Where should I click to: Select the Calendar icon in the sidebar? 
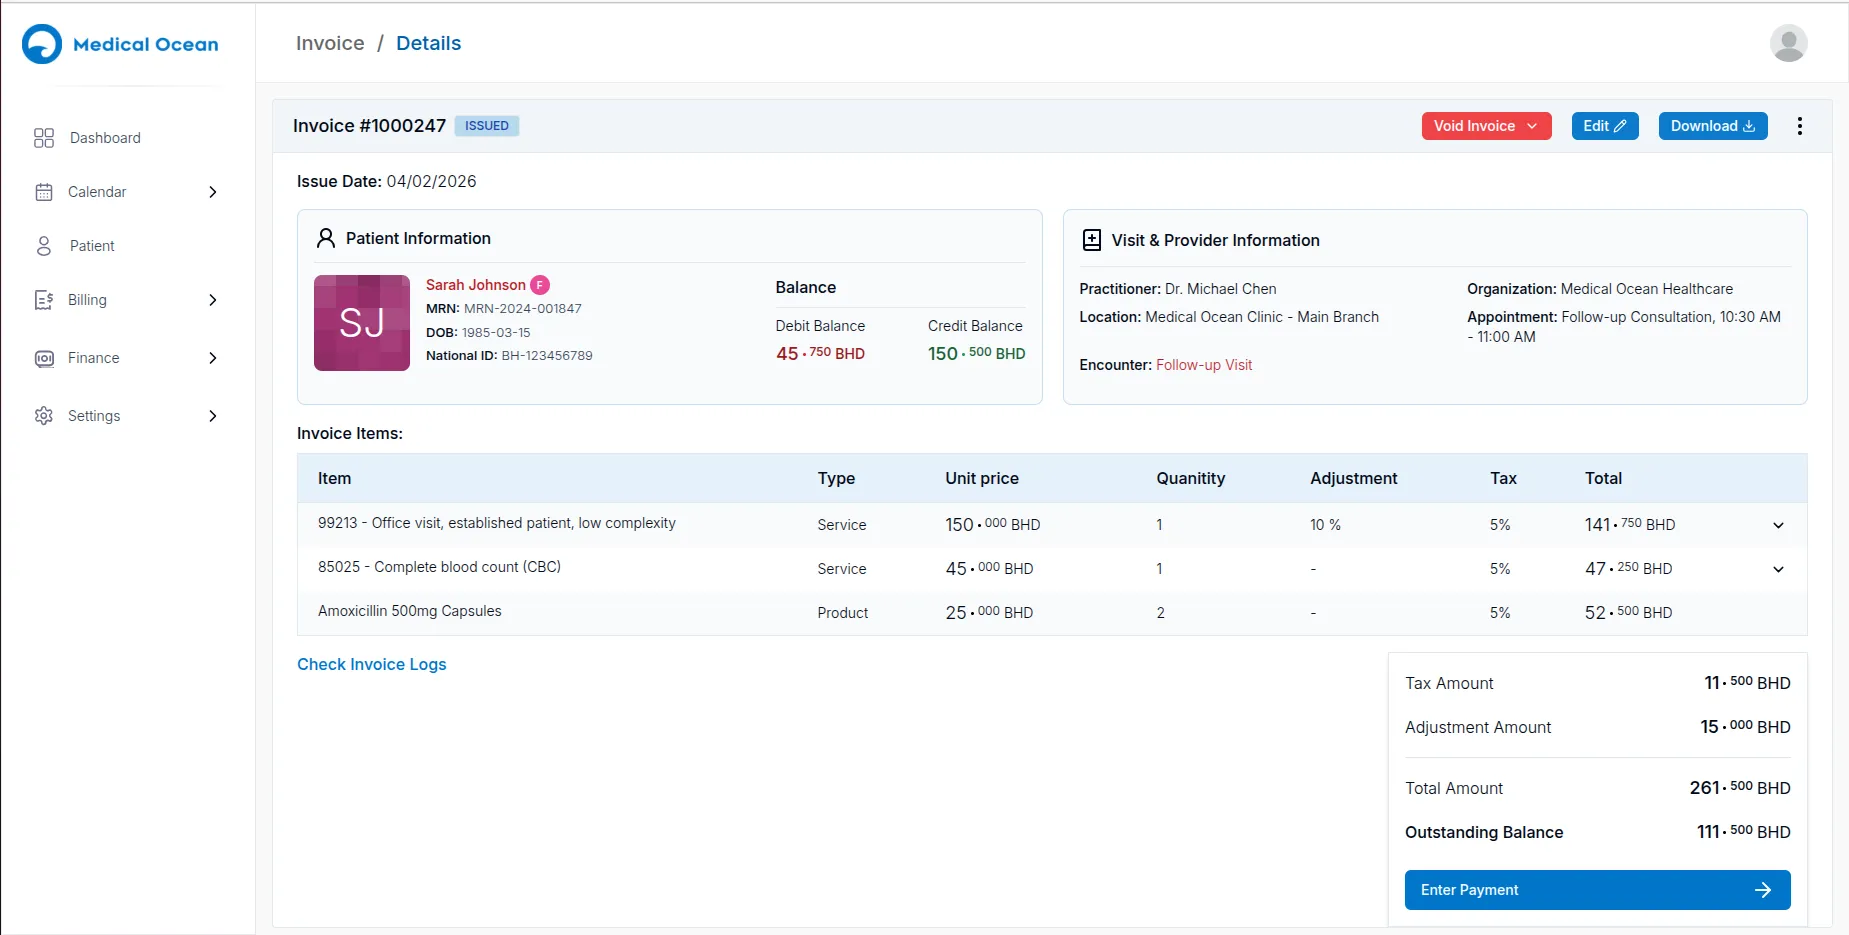[44, 192]
